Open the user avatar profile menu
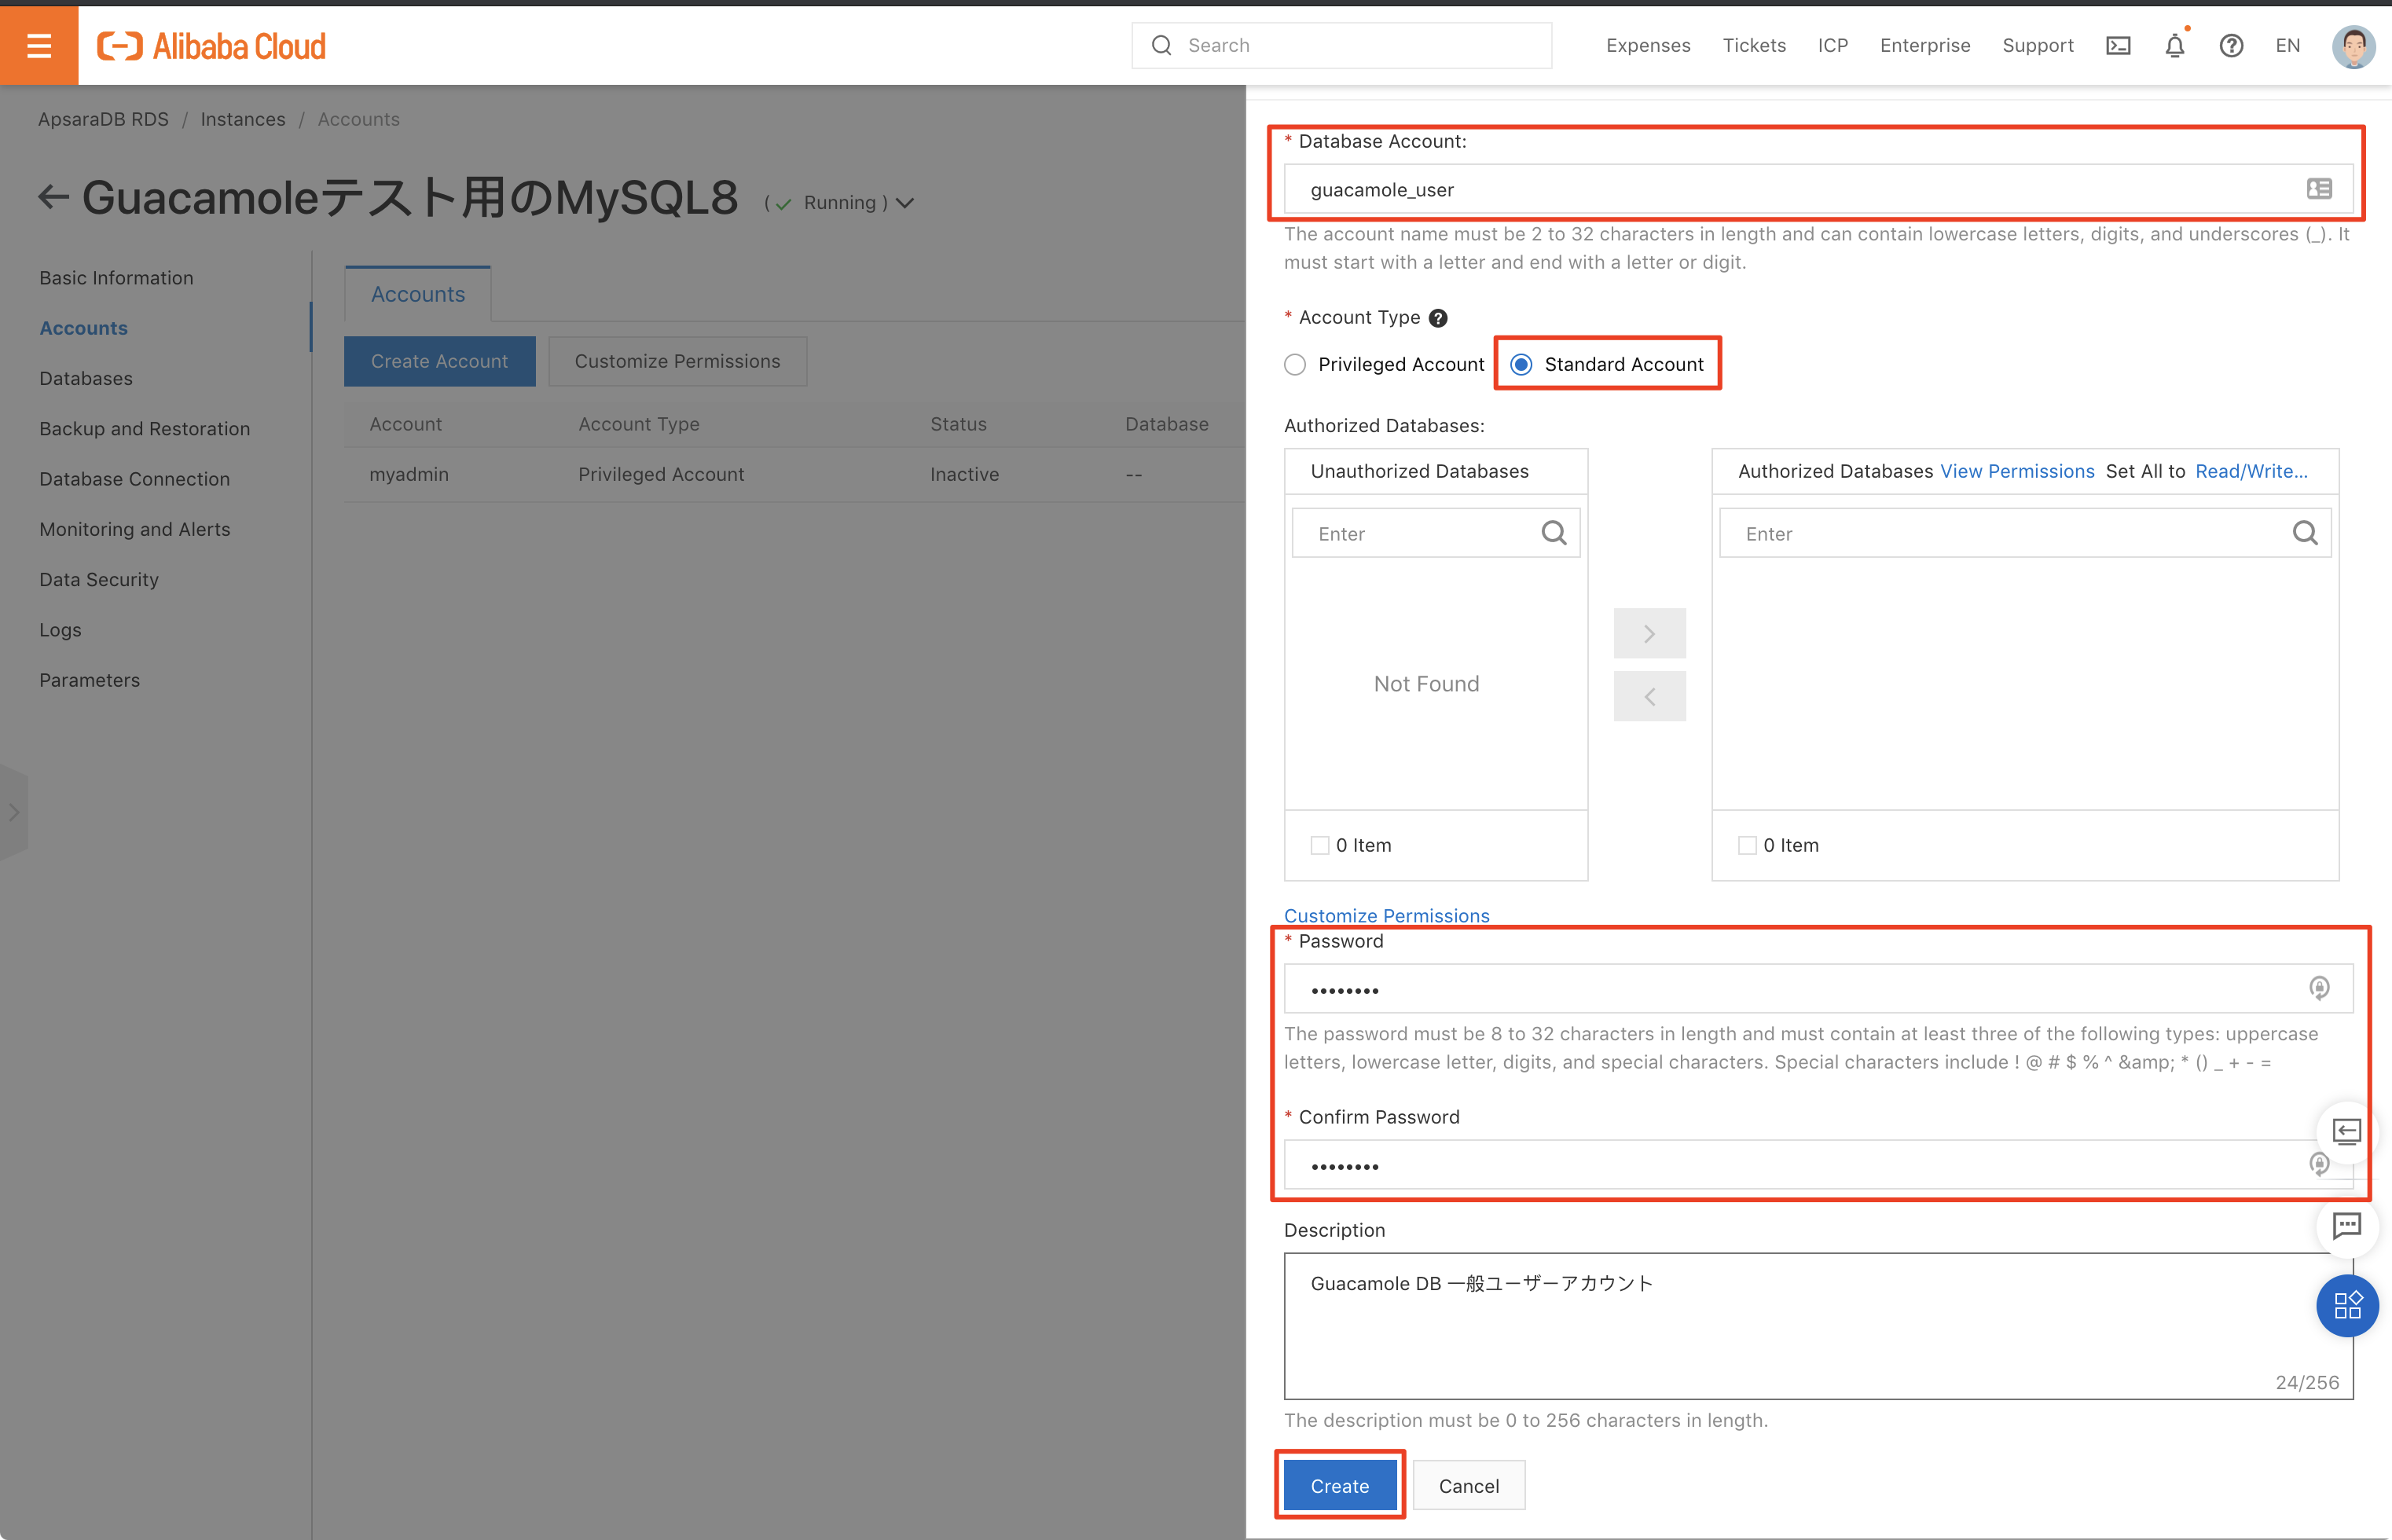 (x=2354, y=46)
